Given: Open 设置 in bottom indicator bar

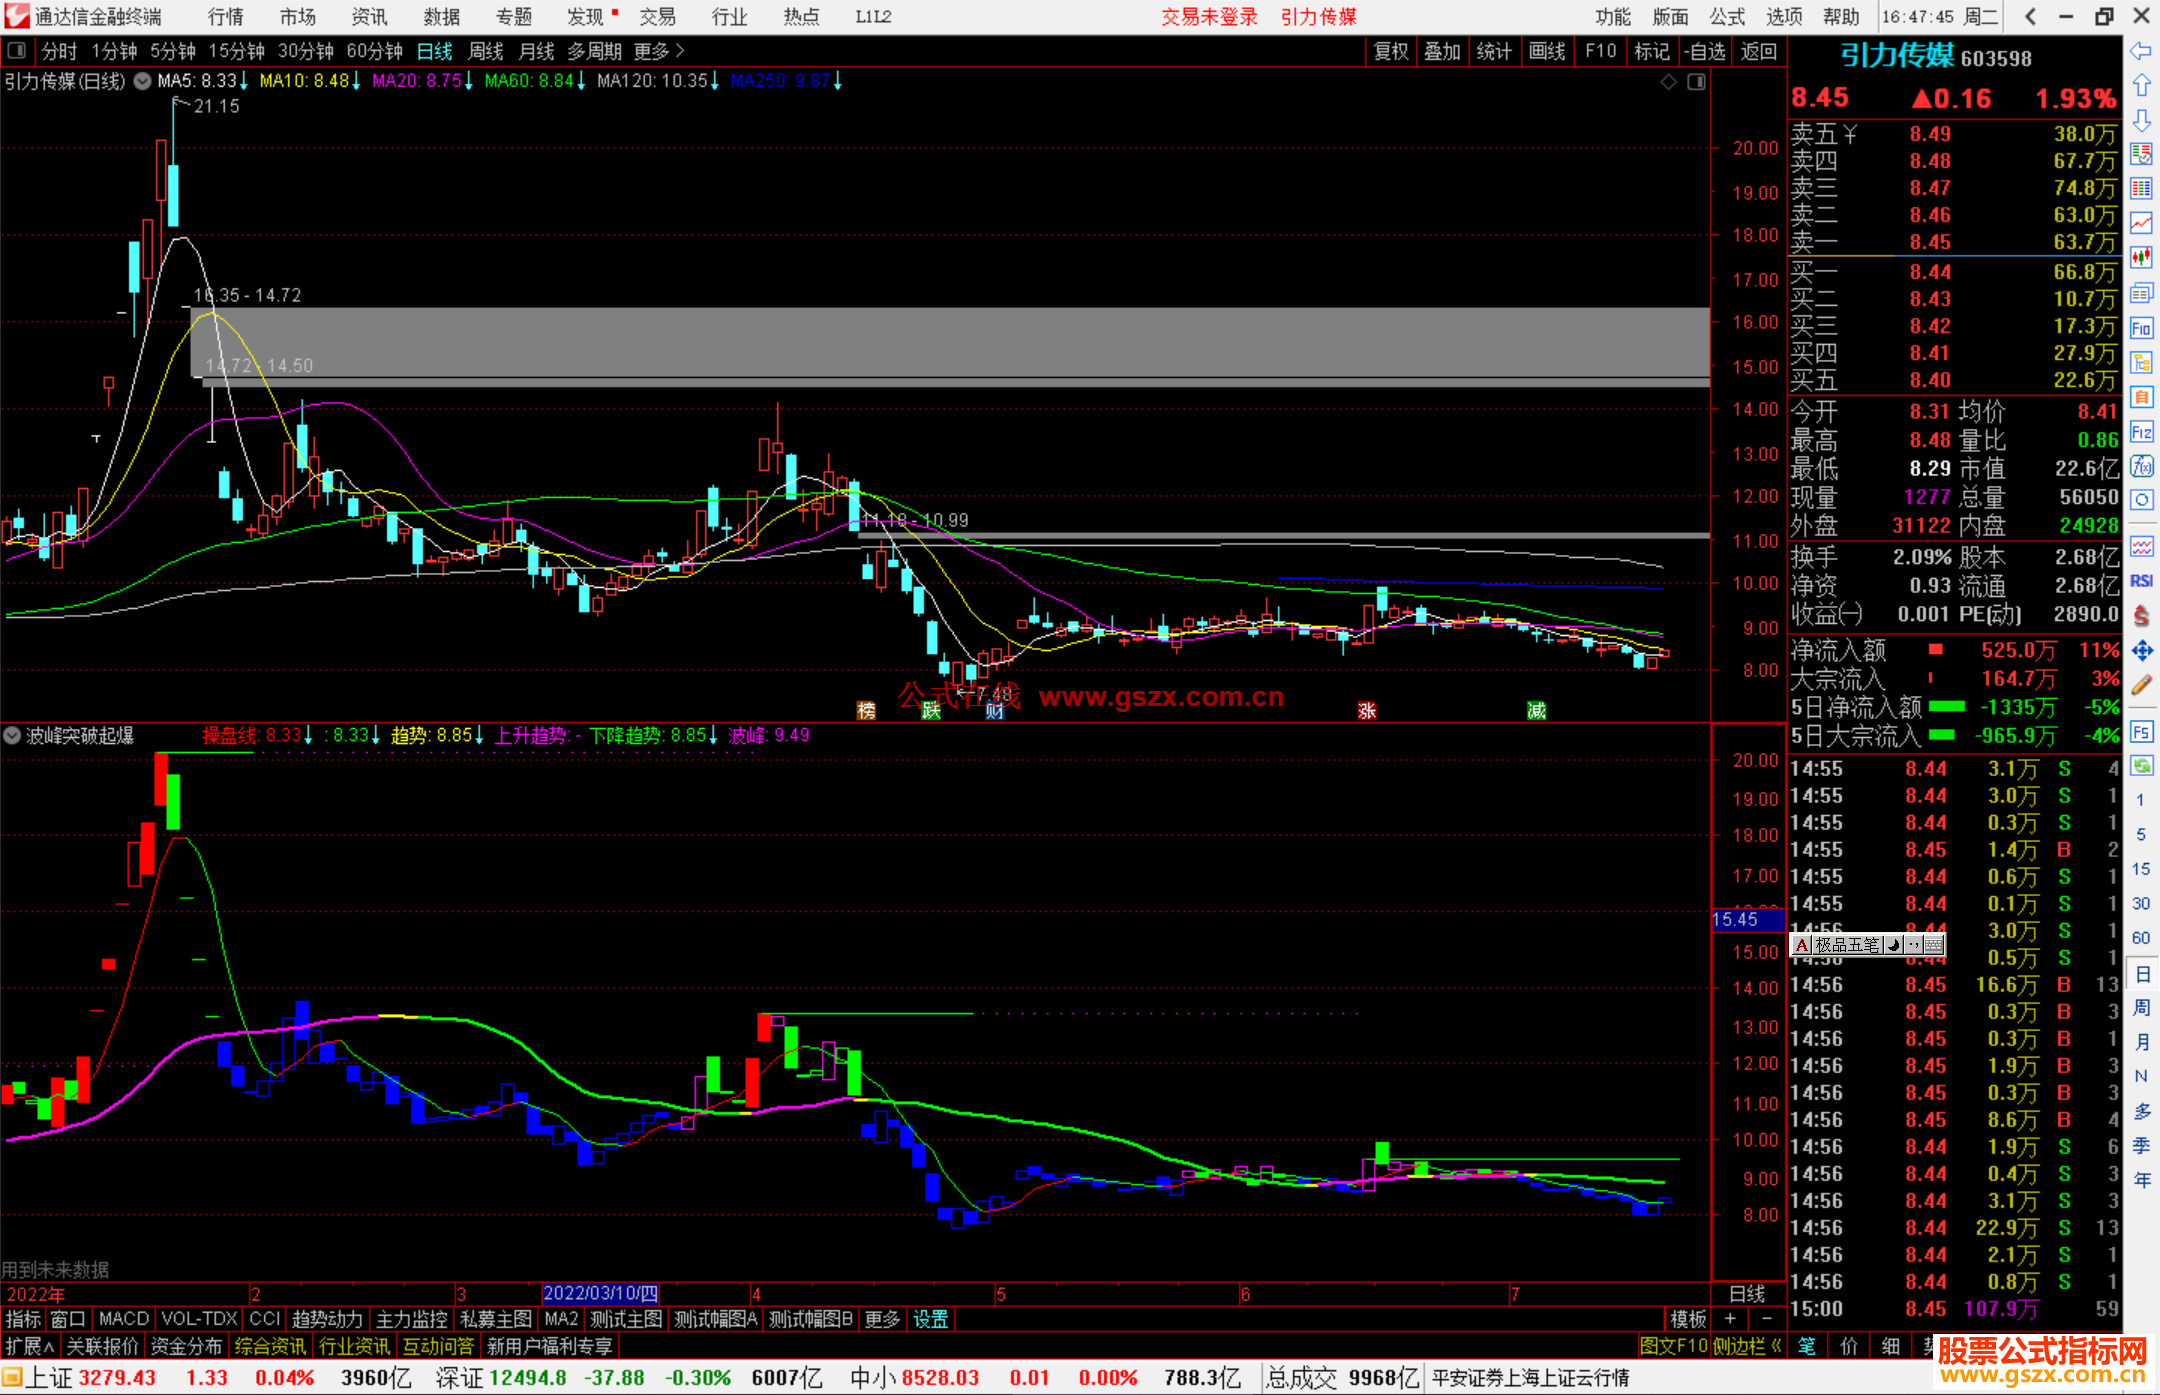Looking at the screenshot, I should (930, 1319).
